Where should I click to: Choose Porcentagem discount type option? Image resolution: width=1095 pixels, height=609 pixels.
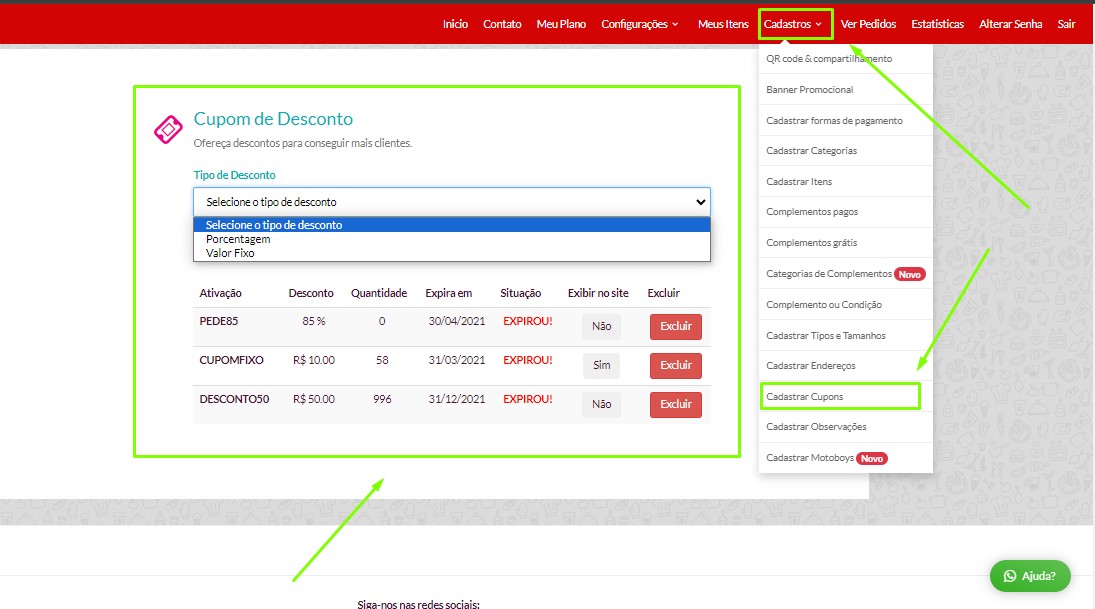coord(238,239)
